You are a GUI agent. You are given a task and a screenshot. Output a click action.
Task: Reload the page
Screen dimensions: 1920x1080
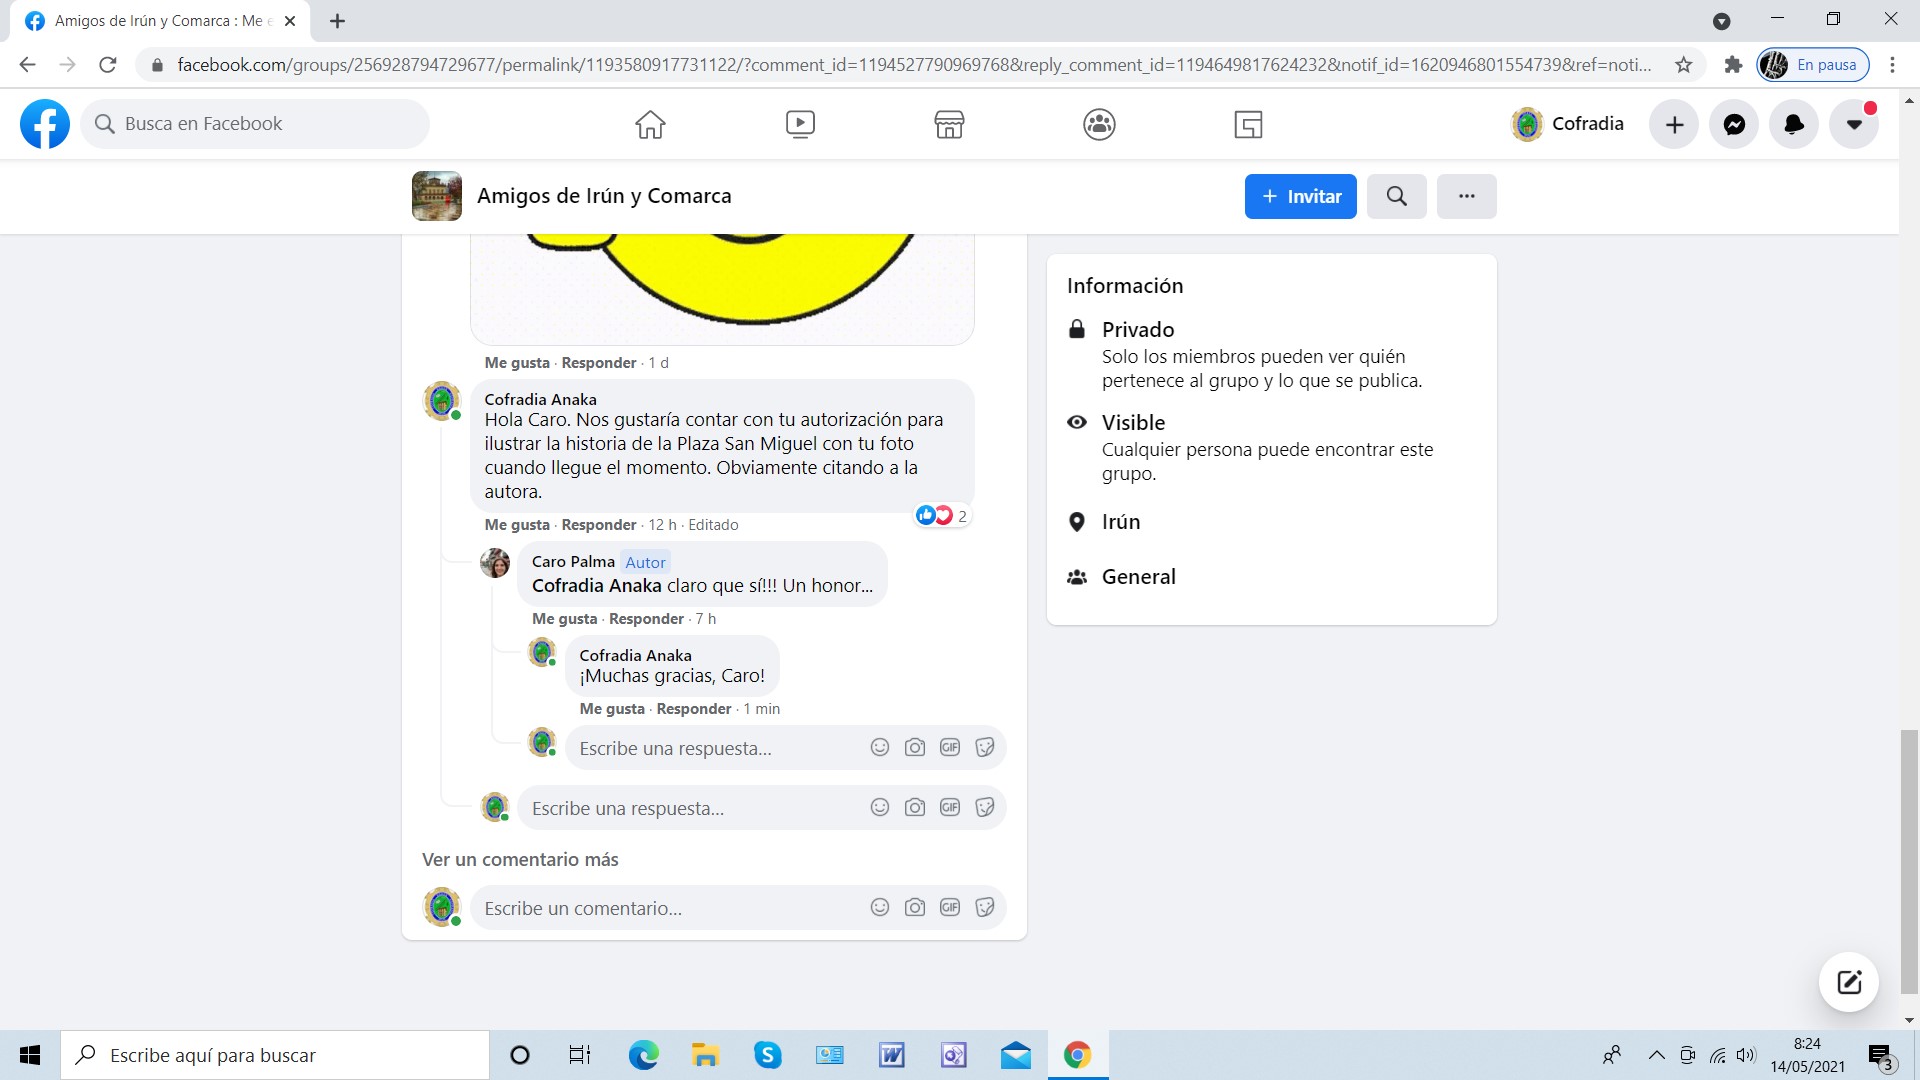pos(108,65)
